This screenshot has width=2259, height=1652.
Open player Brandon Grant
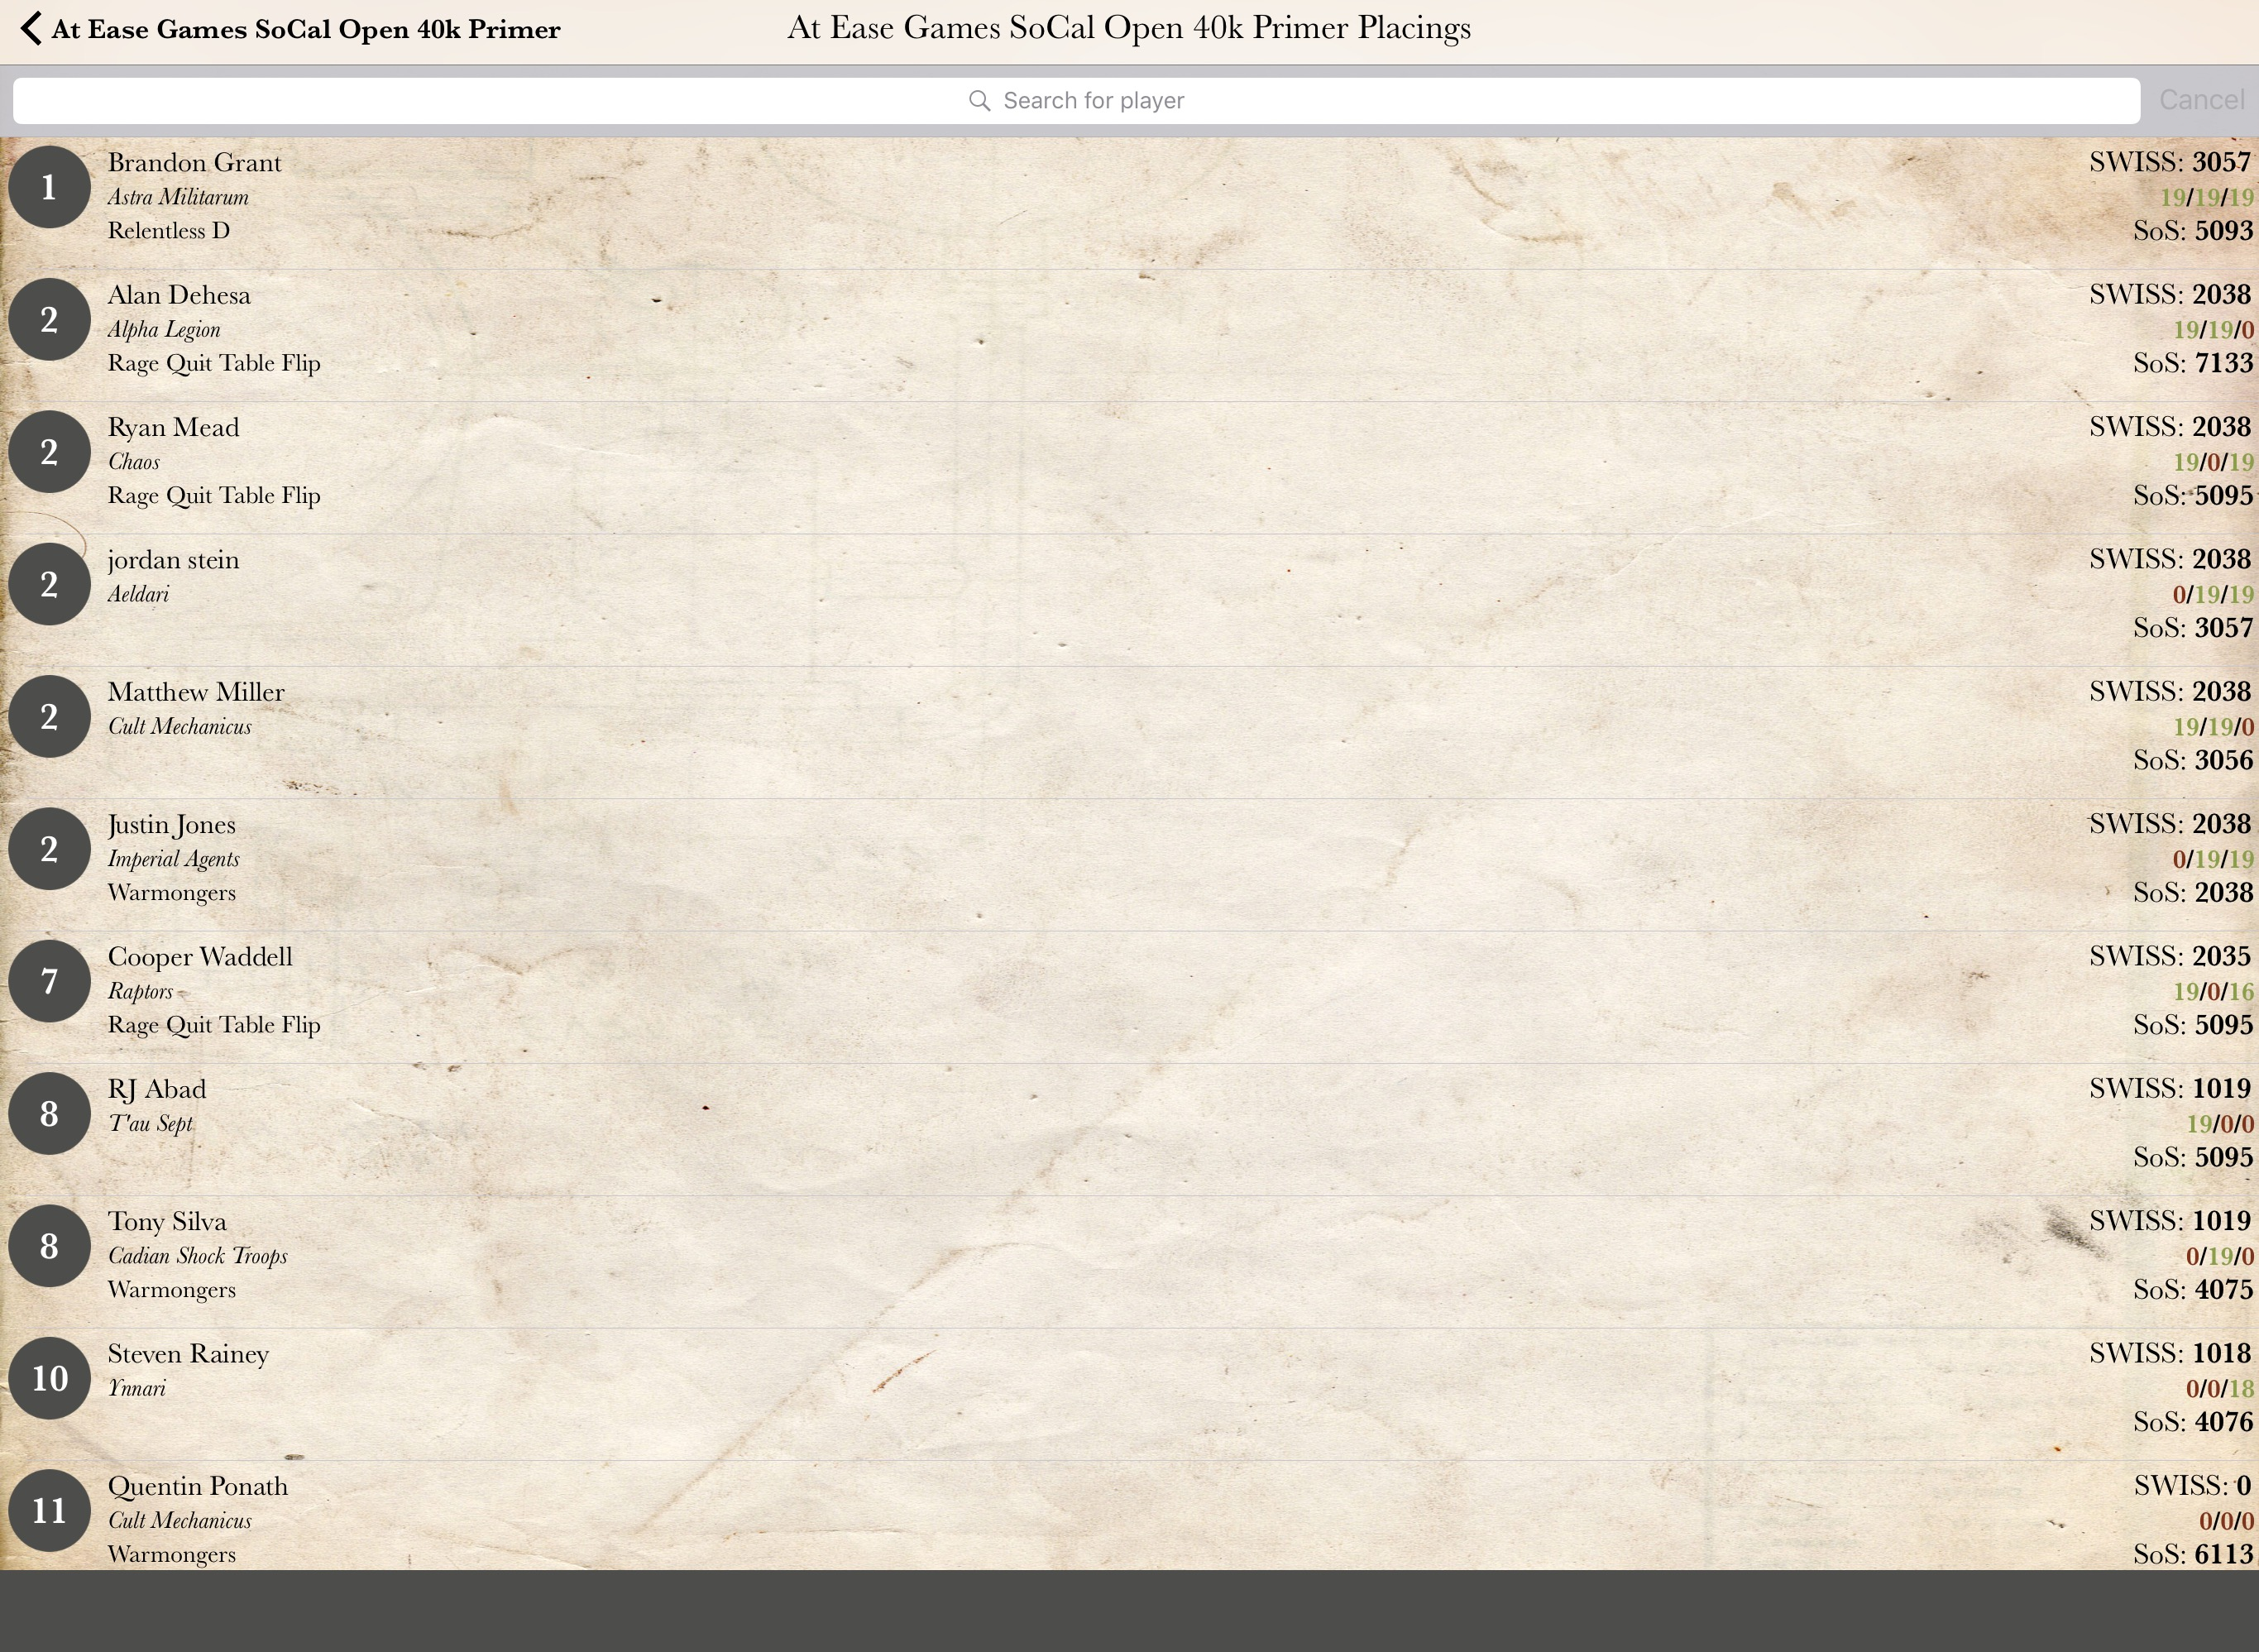coord(194,163)
